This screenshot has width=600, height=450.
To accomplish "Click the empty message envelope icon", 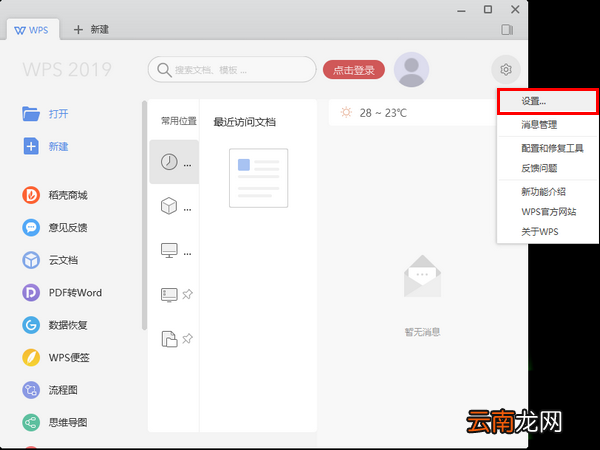I will [422, 276].
